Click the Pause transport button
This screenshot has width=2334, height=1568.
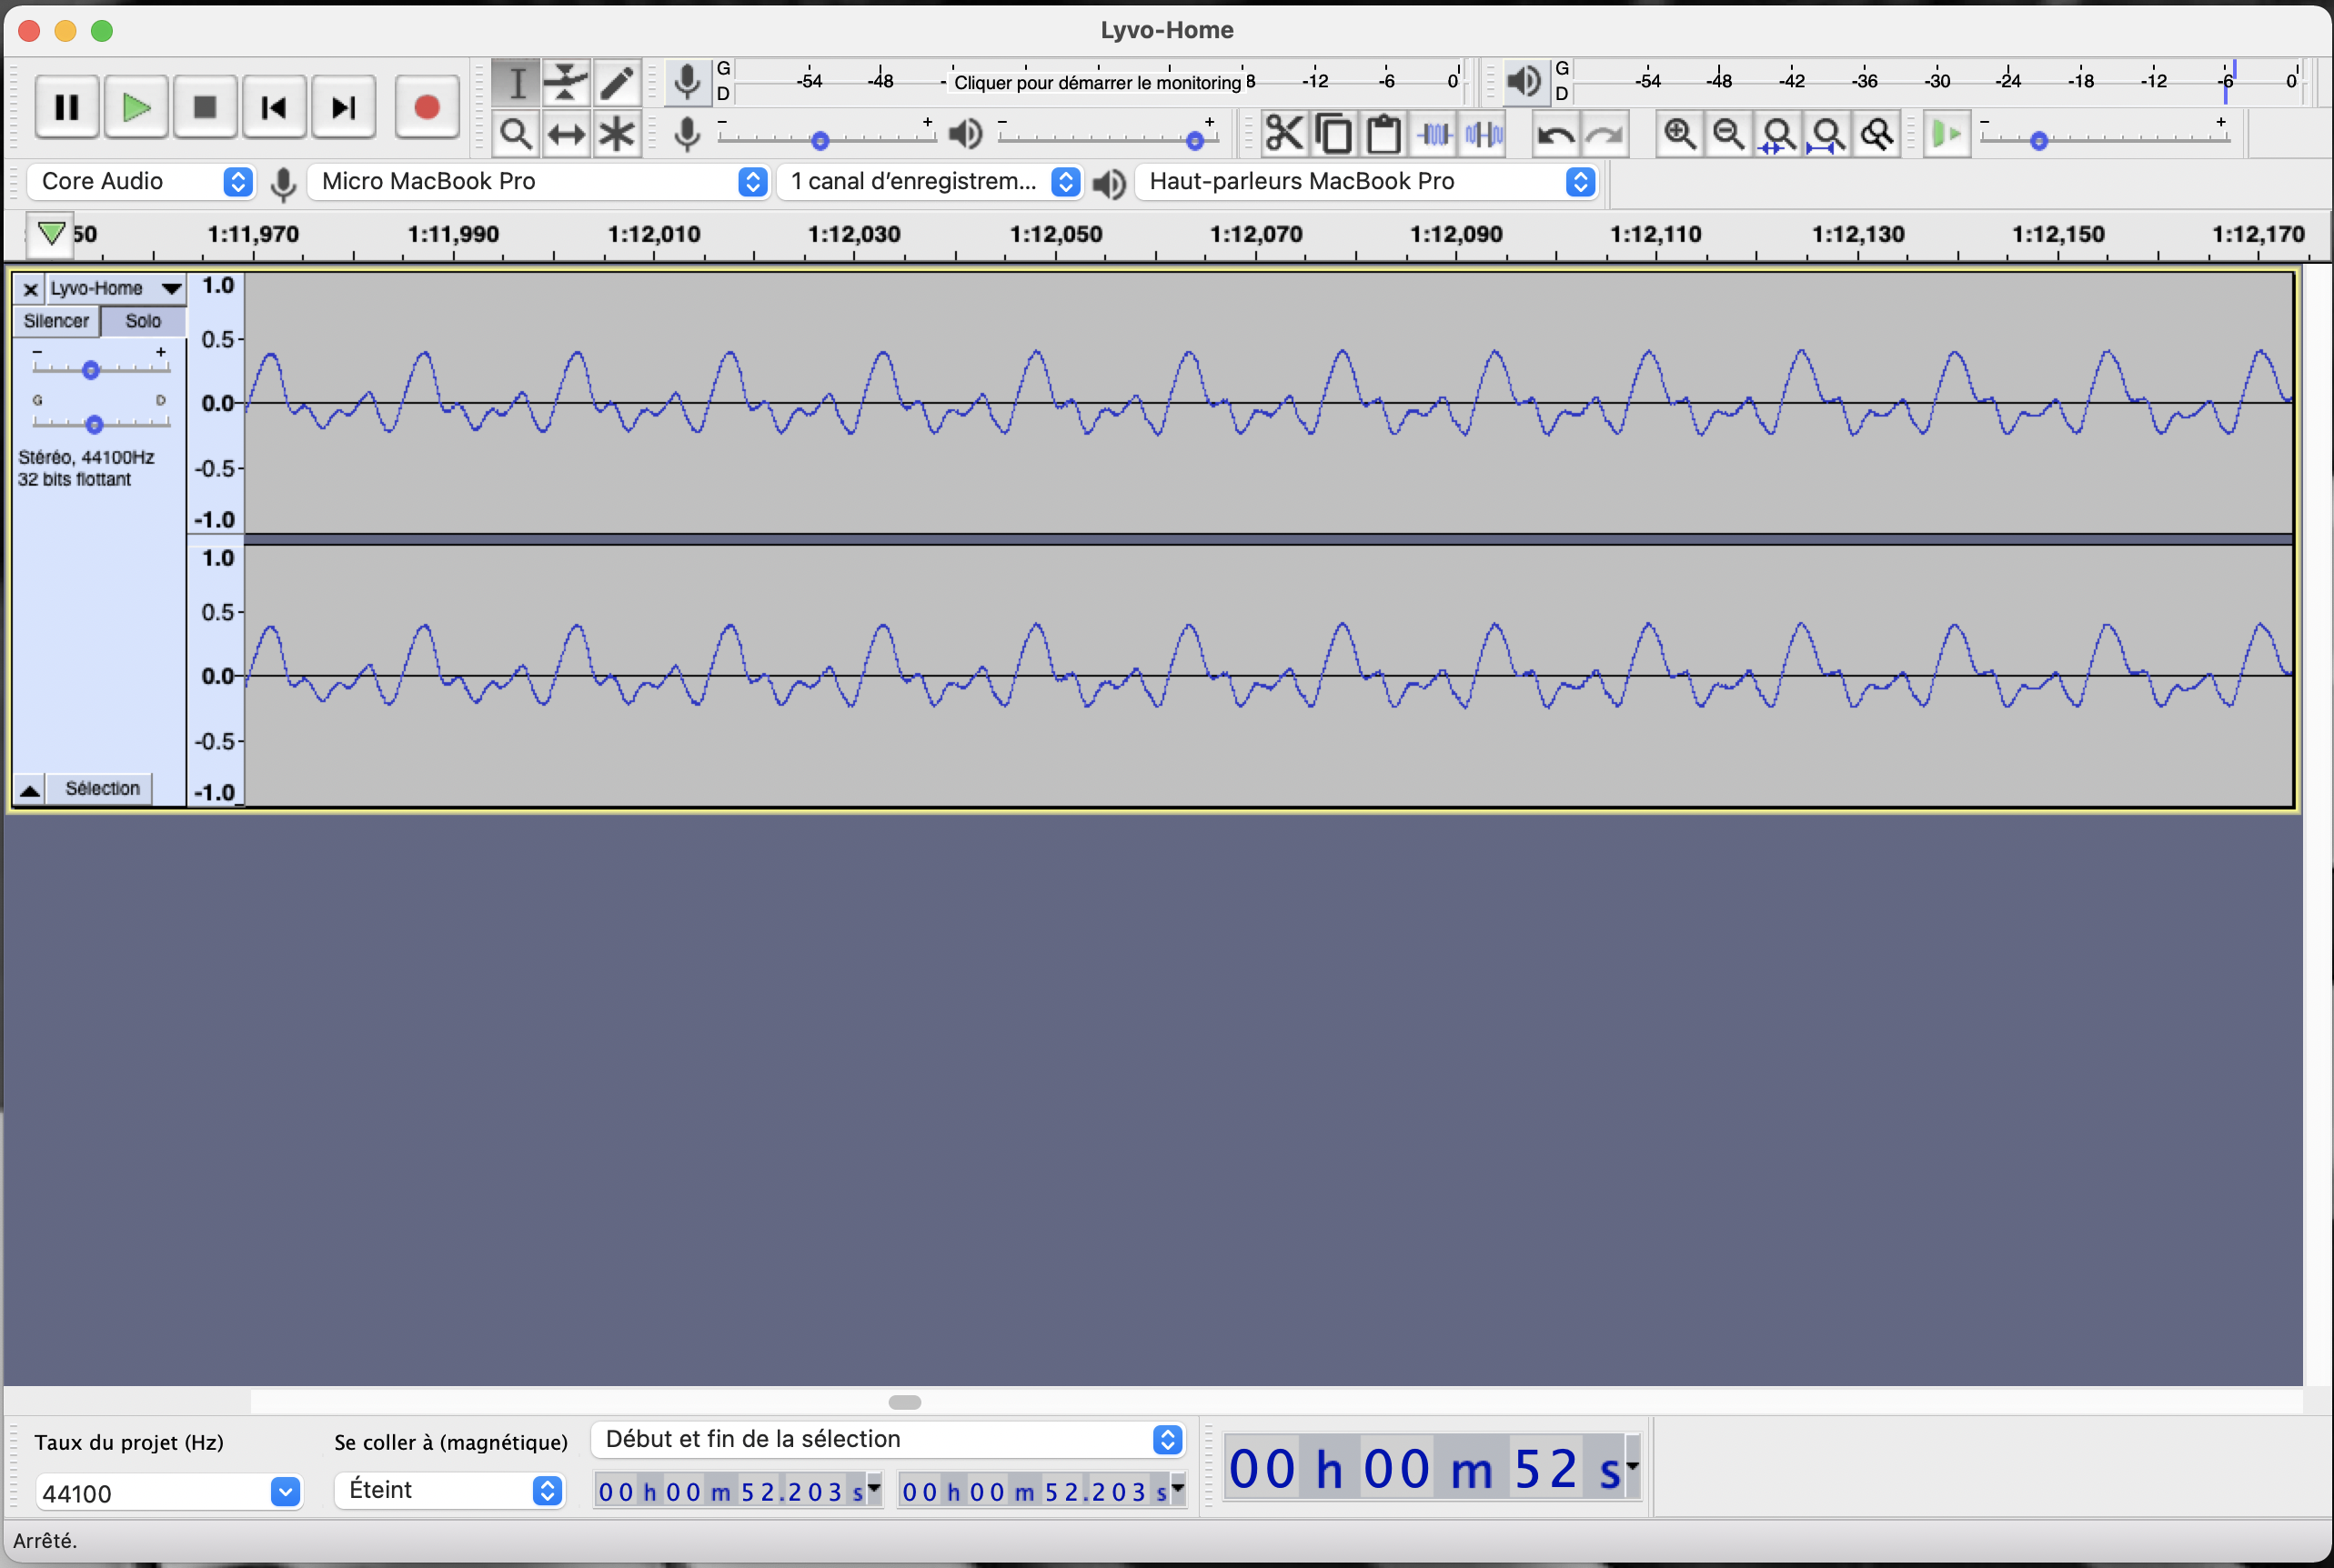coord(67,107)
